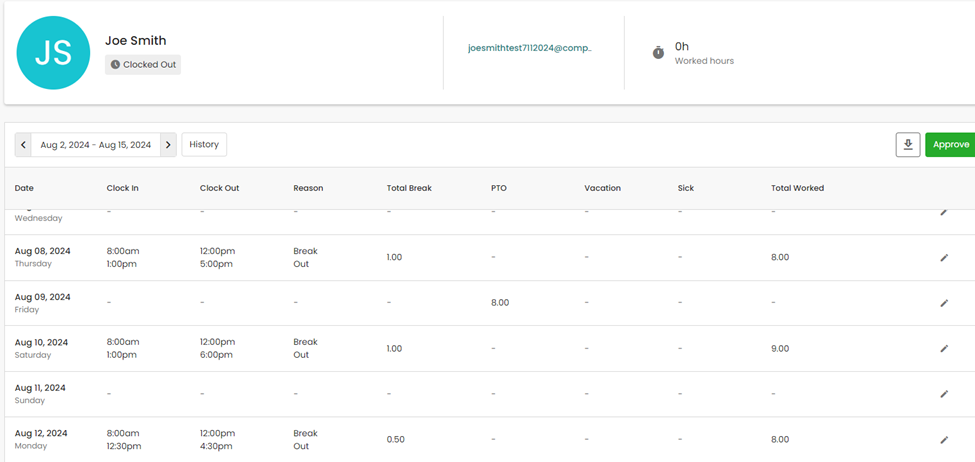Go to previous pay period arrow
975x462 pixels.
coord(24,145)
